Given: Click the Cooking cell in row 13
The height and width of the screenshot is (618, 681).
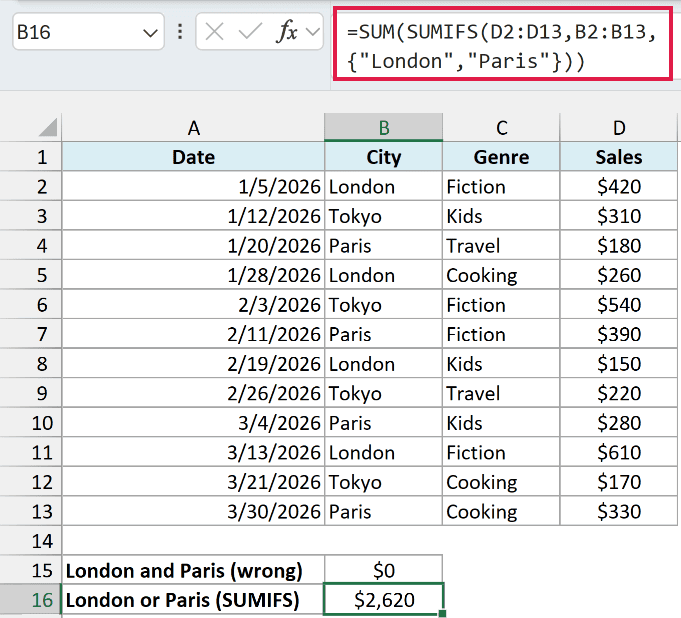Looking at the screenshot, I should pyautogui.click(x=501, y=511).
